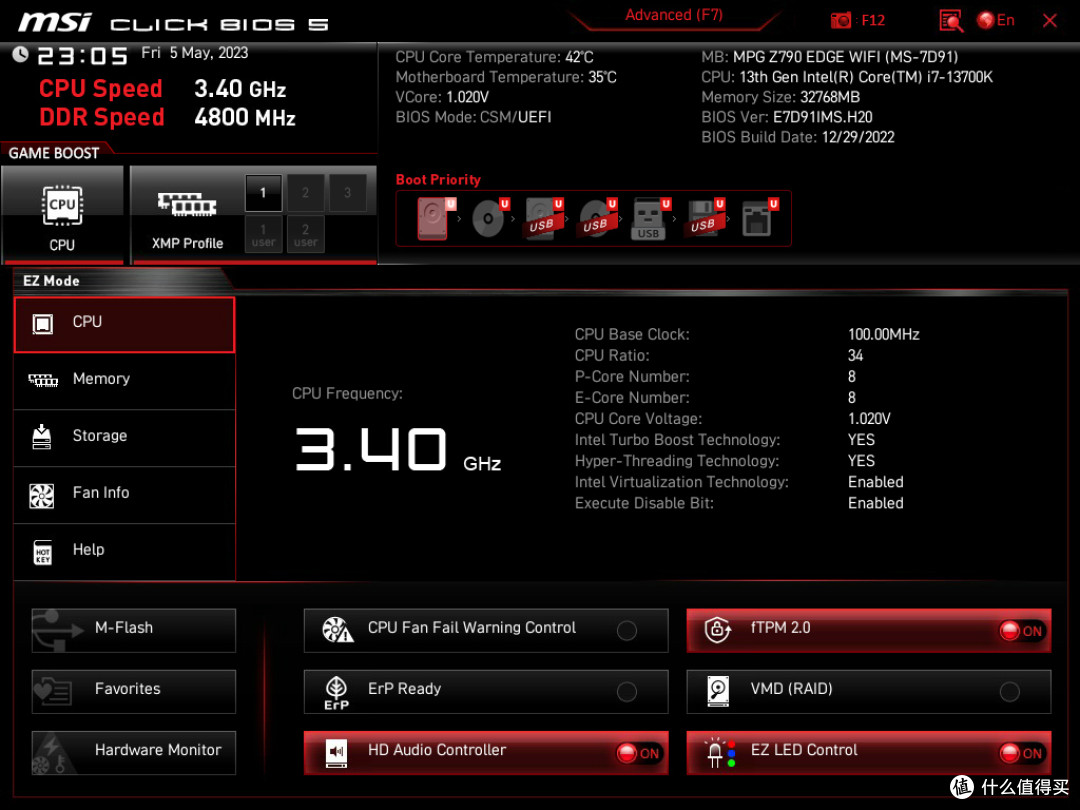Open M-Flash utility
Screen dimensions: 1080x810
tap(134, 630)
